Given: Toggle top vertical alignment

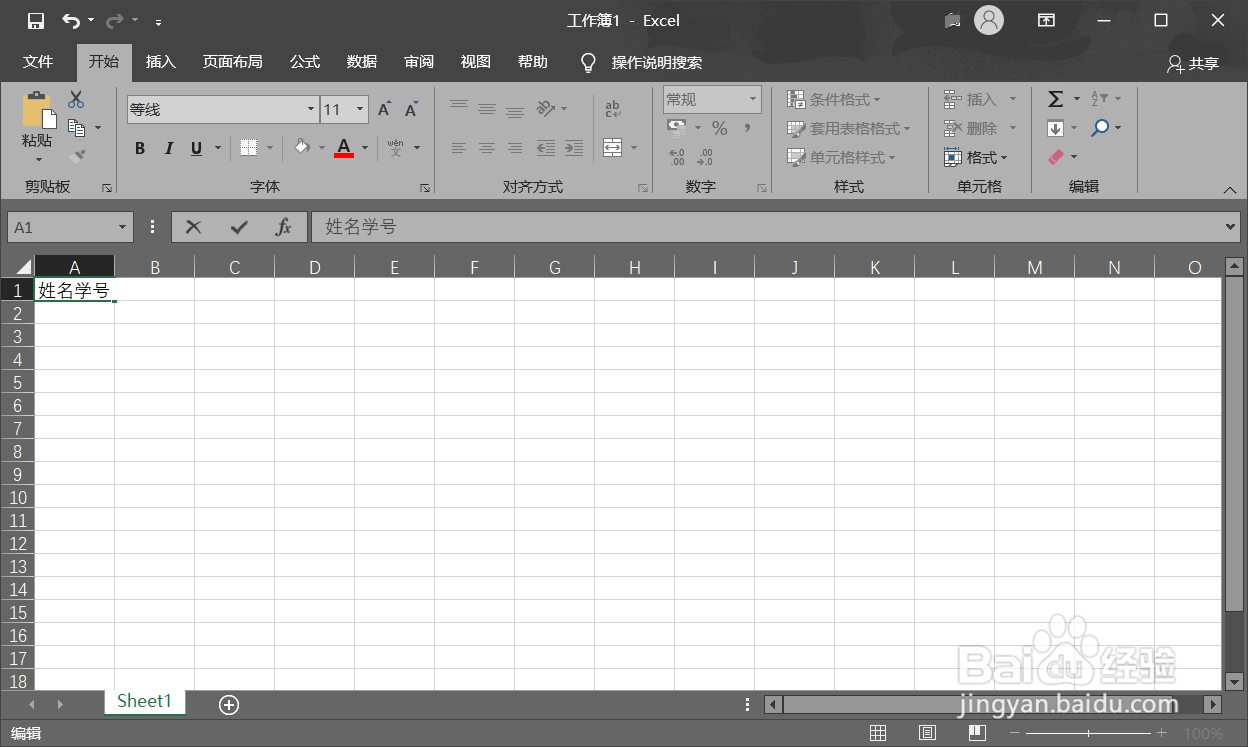Looking at the screenshot, I should coord(459,106).
